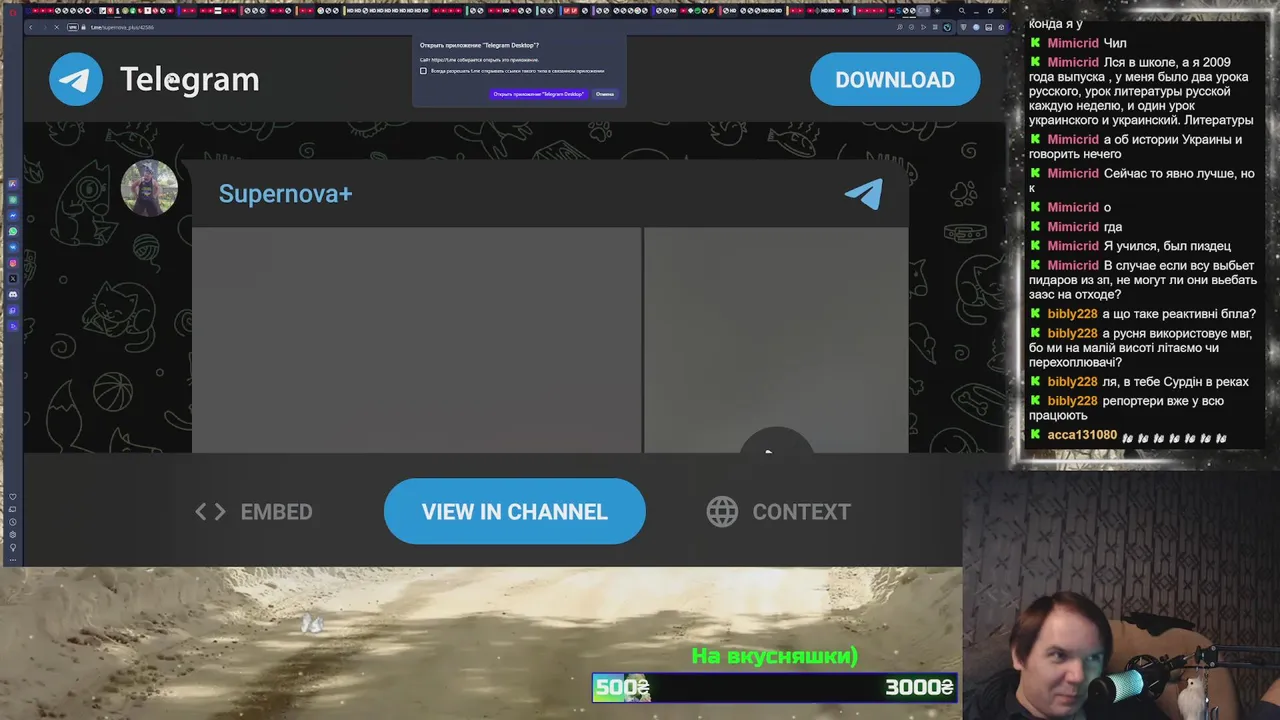Click Отмена button in dialog
The height and width of the screenshot is (720, 1280).
tap(605, 94)
